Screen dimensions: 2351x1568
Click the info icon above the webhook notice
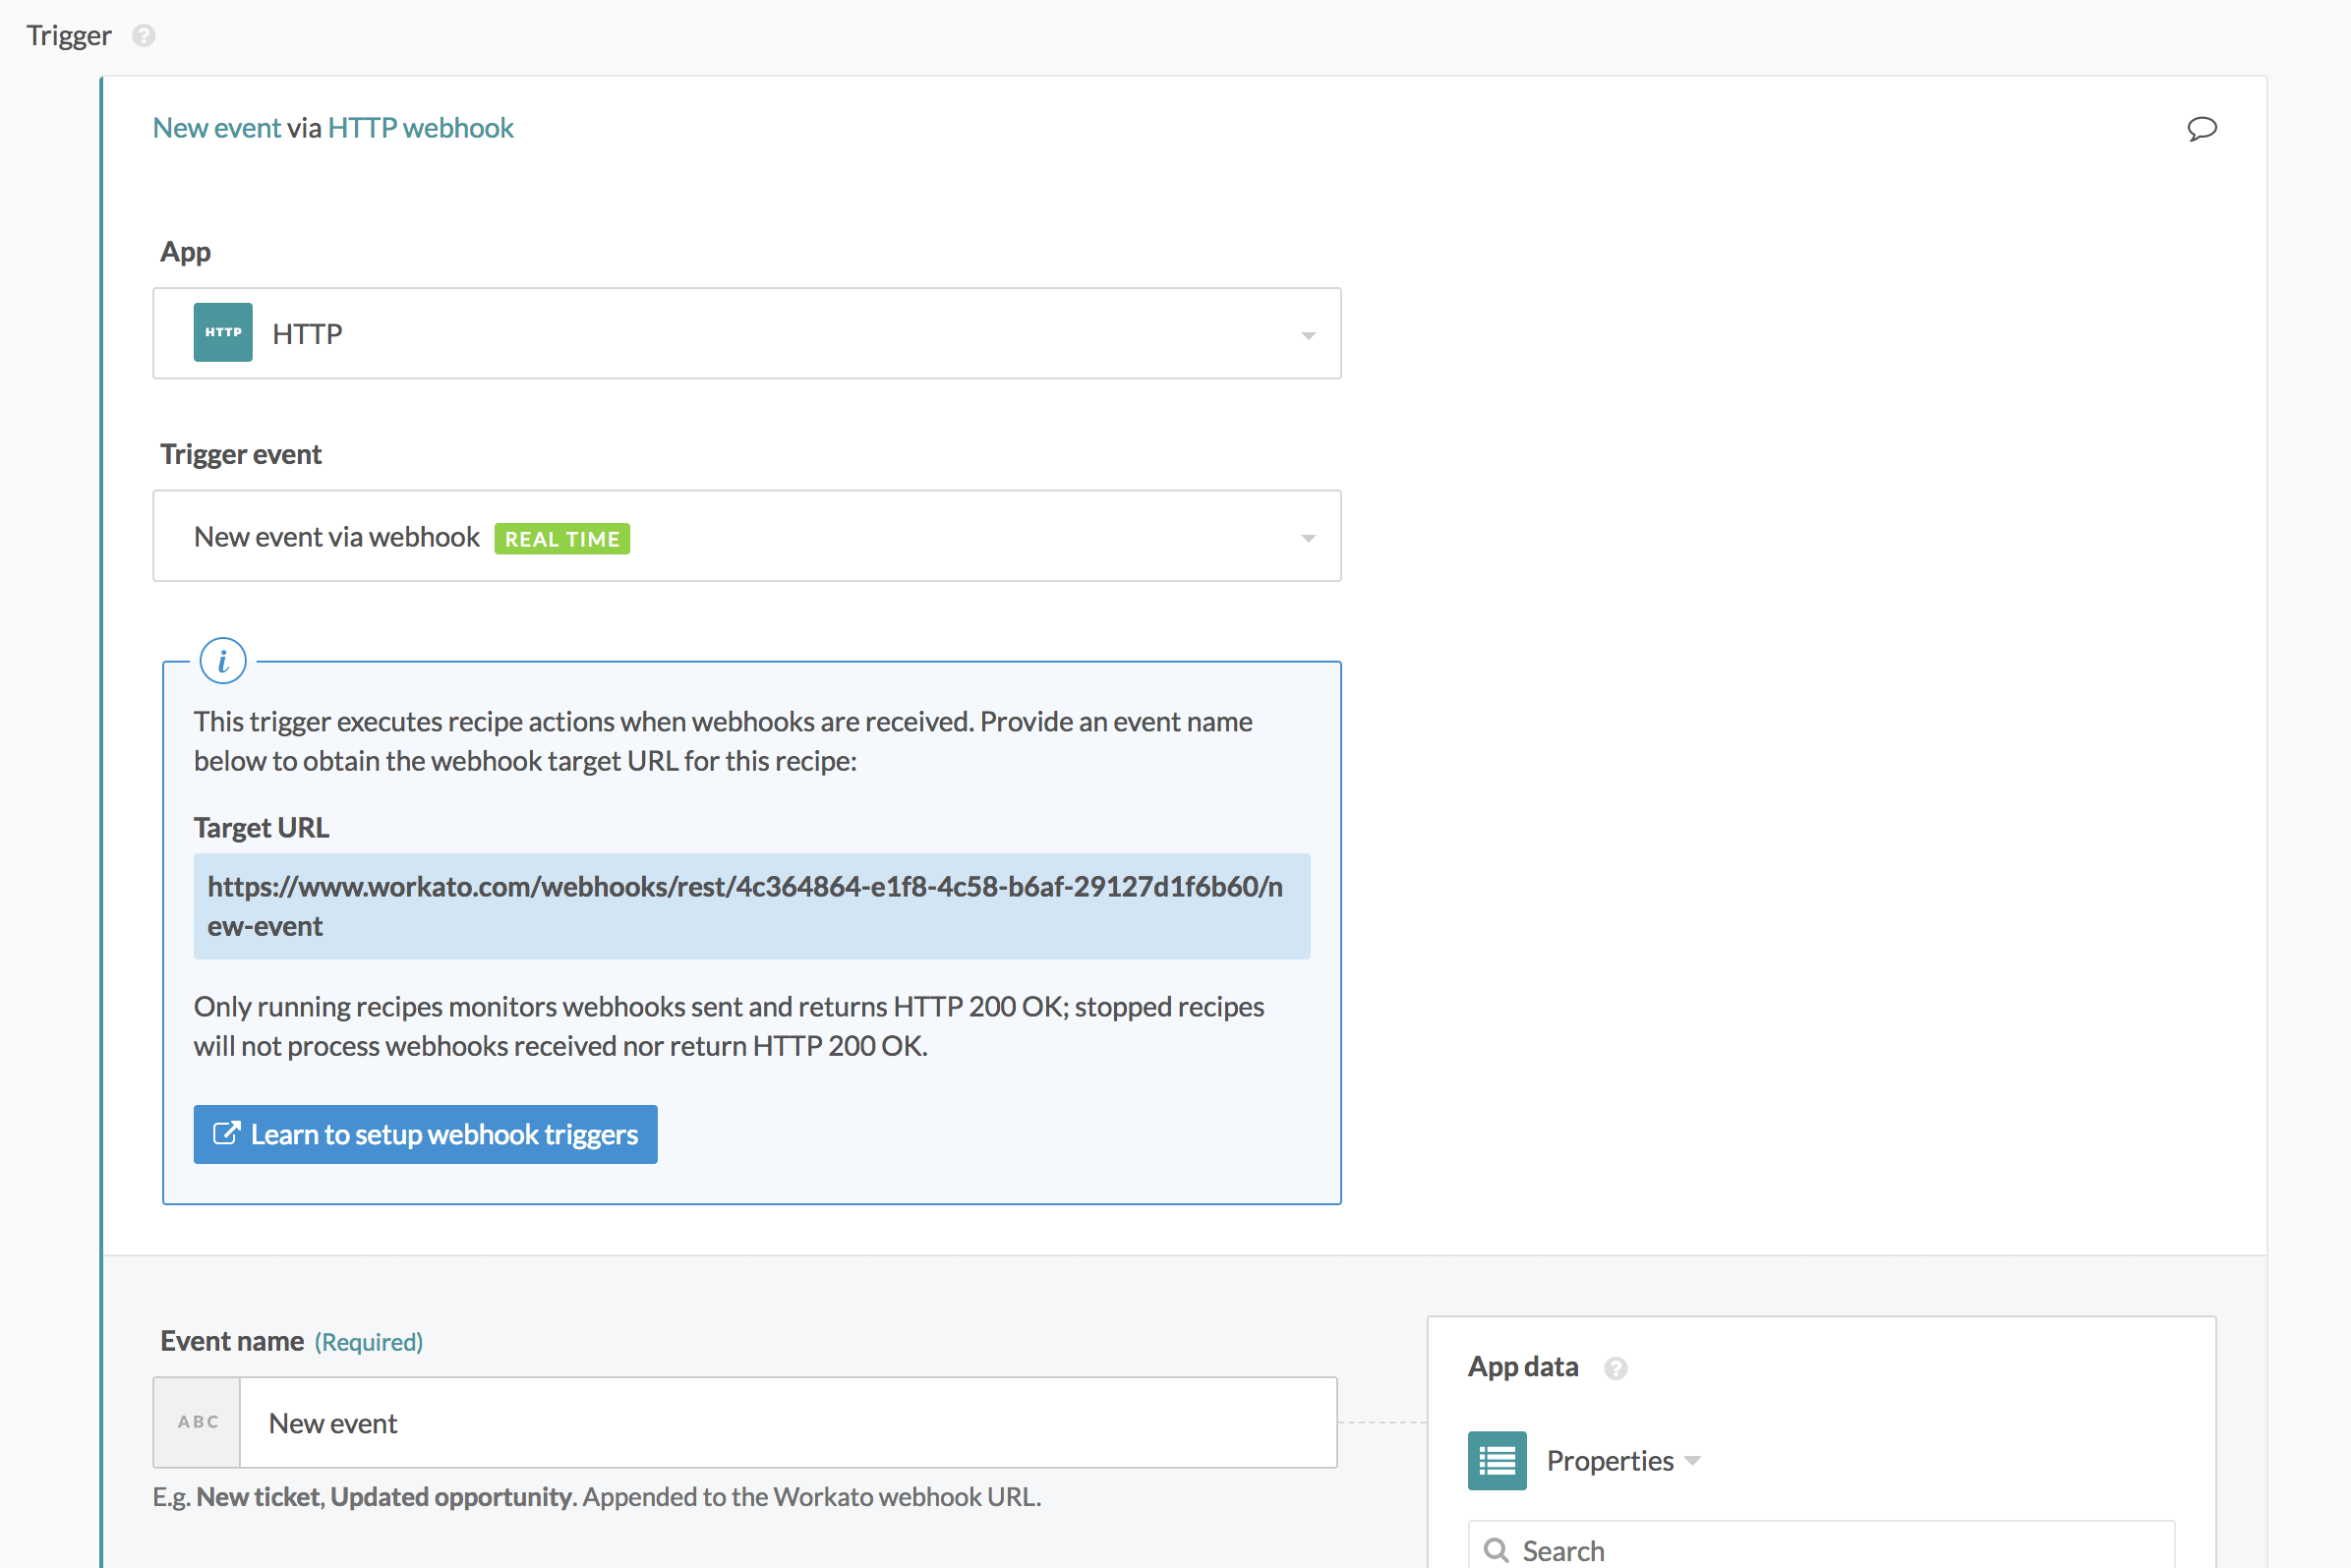coord(222,660)
